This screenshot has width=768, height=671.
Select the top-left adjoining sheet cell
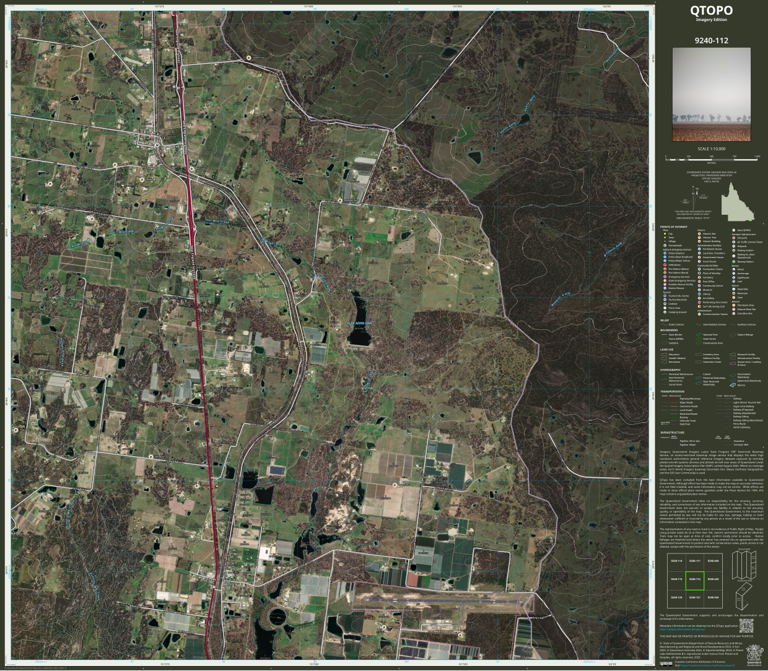[676, 561]
